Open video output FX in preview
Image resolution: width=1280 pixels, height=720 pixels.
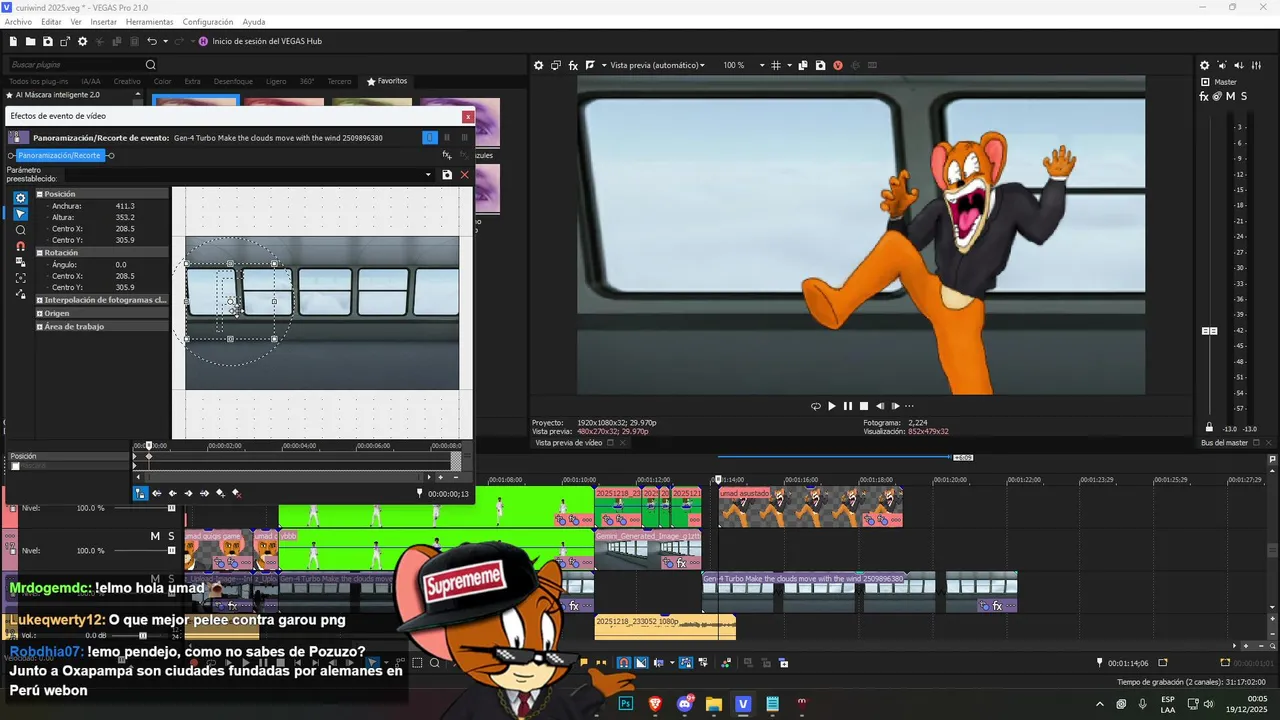[573, 65]
